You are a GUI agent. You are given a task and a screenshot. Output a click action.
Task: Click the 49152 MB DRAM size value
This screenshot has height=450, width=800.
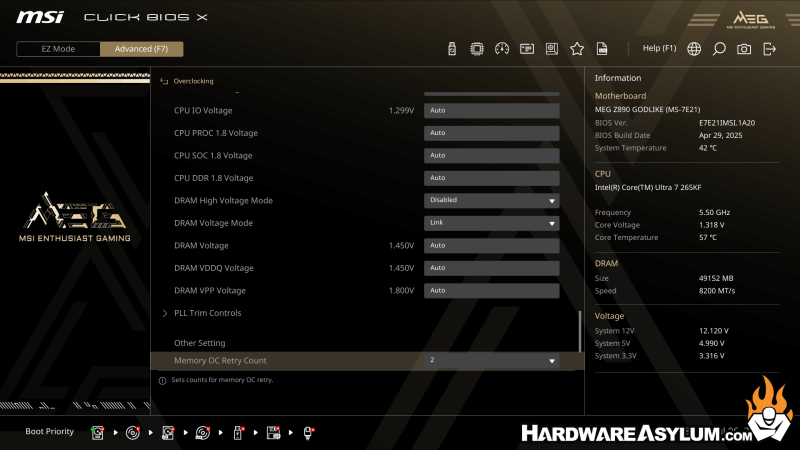point(716,279)
